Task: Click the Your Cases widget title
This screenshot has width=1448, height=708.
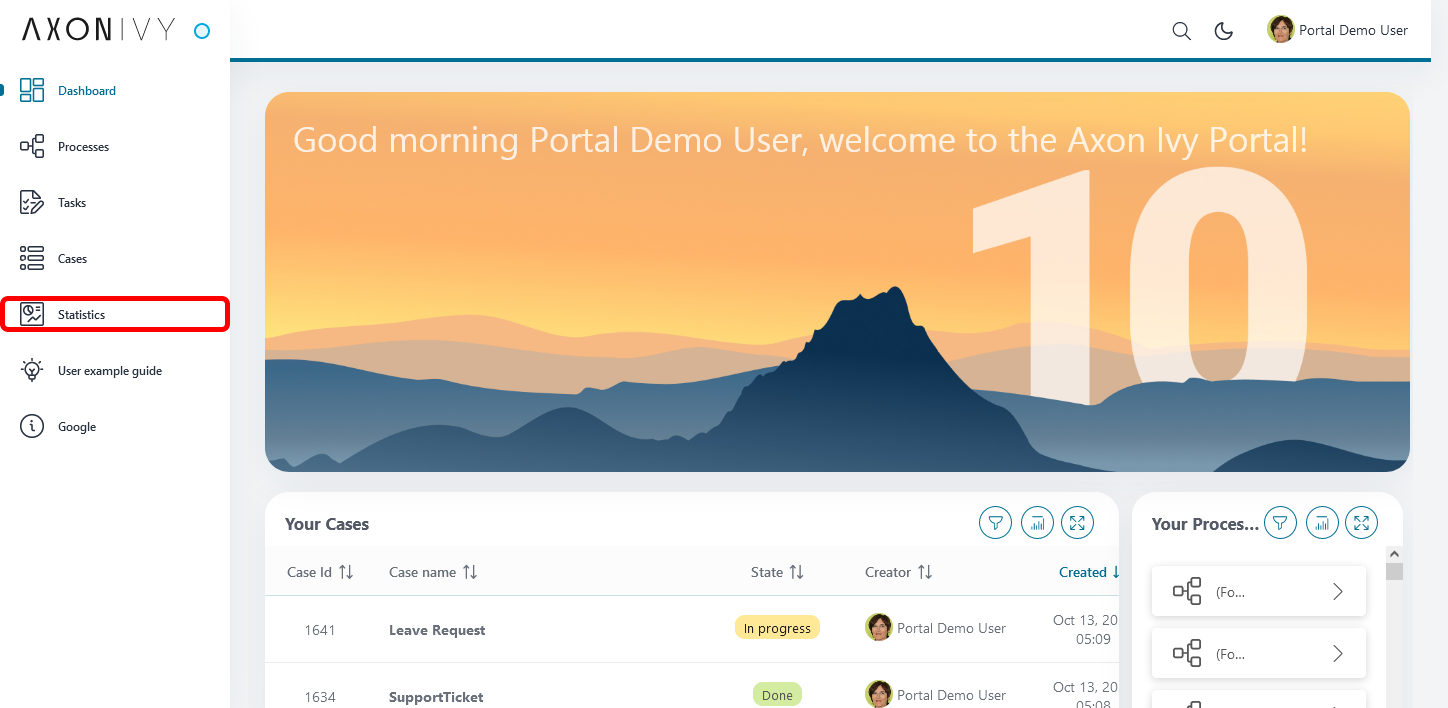Action: pyautogui.click(x=327, y=524)
